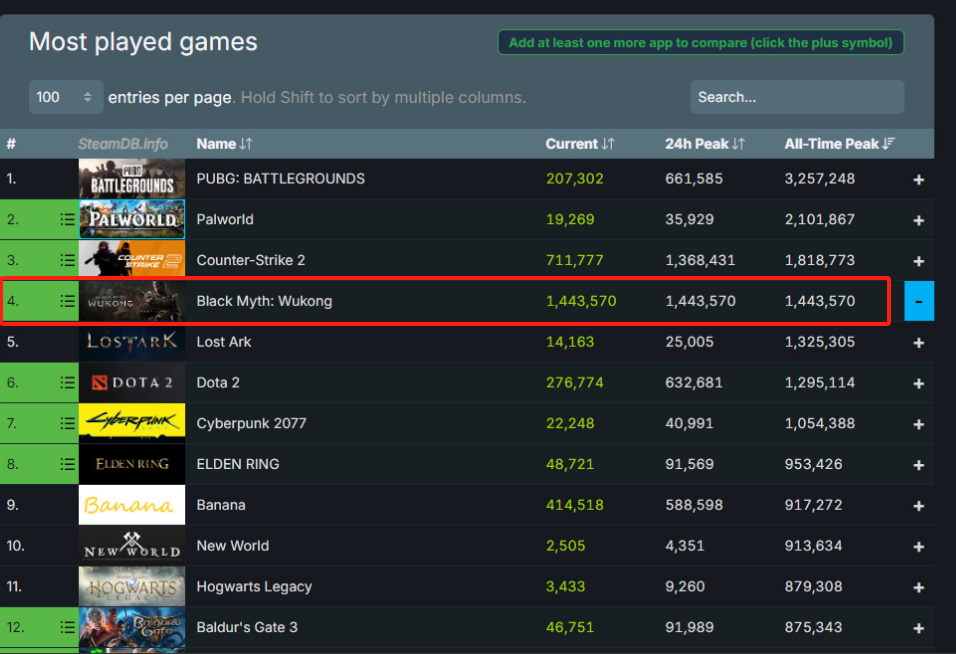The image size is (956, 654).
Task: Add PUBG: BATTLEGROUNDS to compare with plus
Action: tap(918, 179)
